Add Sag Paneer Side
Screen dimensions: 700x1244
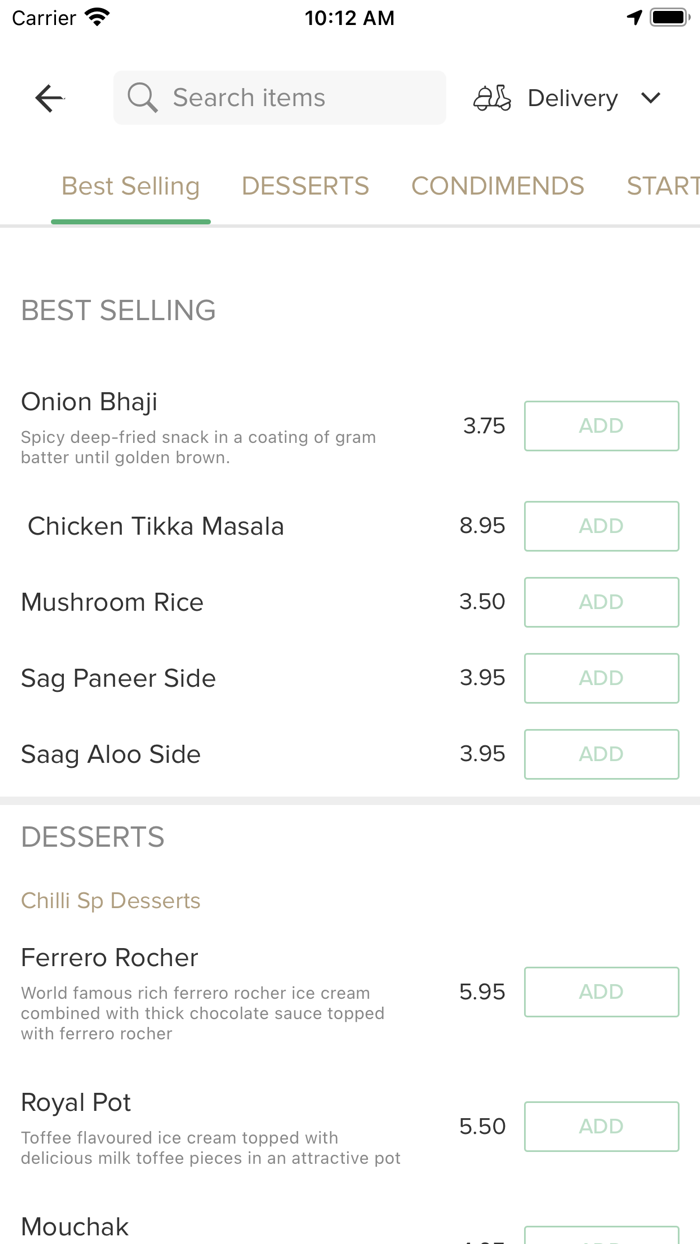[601, 678]
